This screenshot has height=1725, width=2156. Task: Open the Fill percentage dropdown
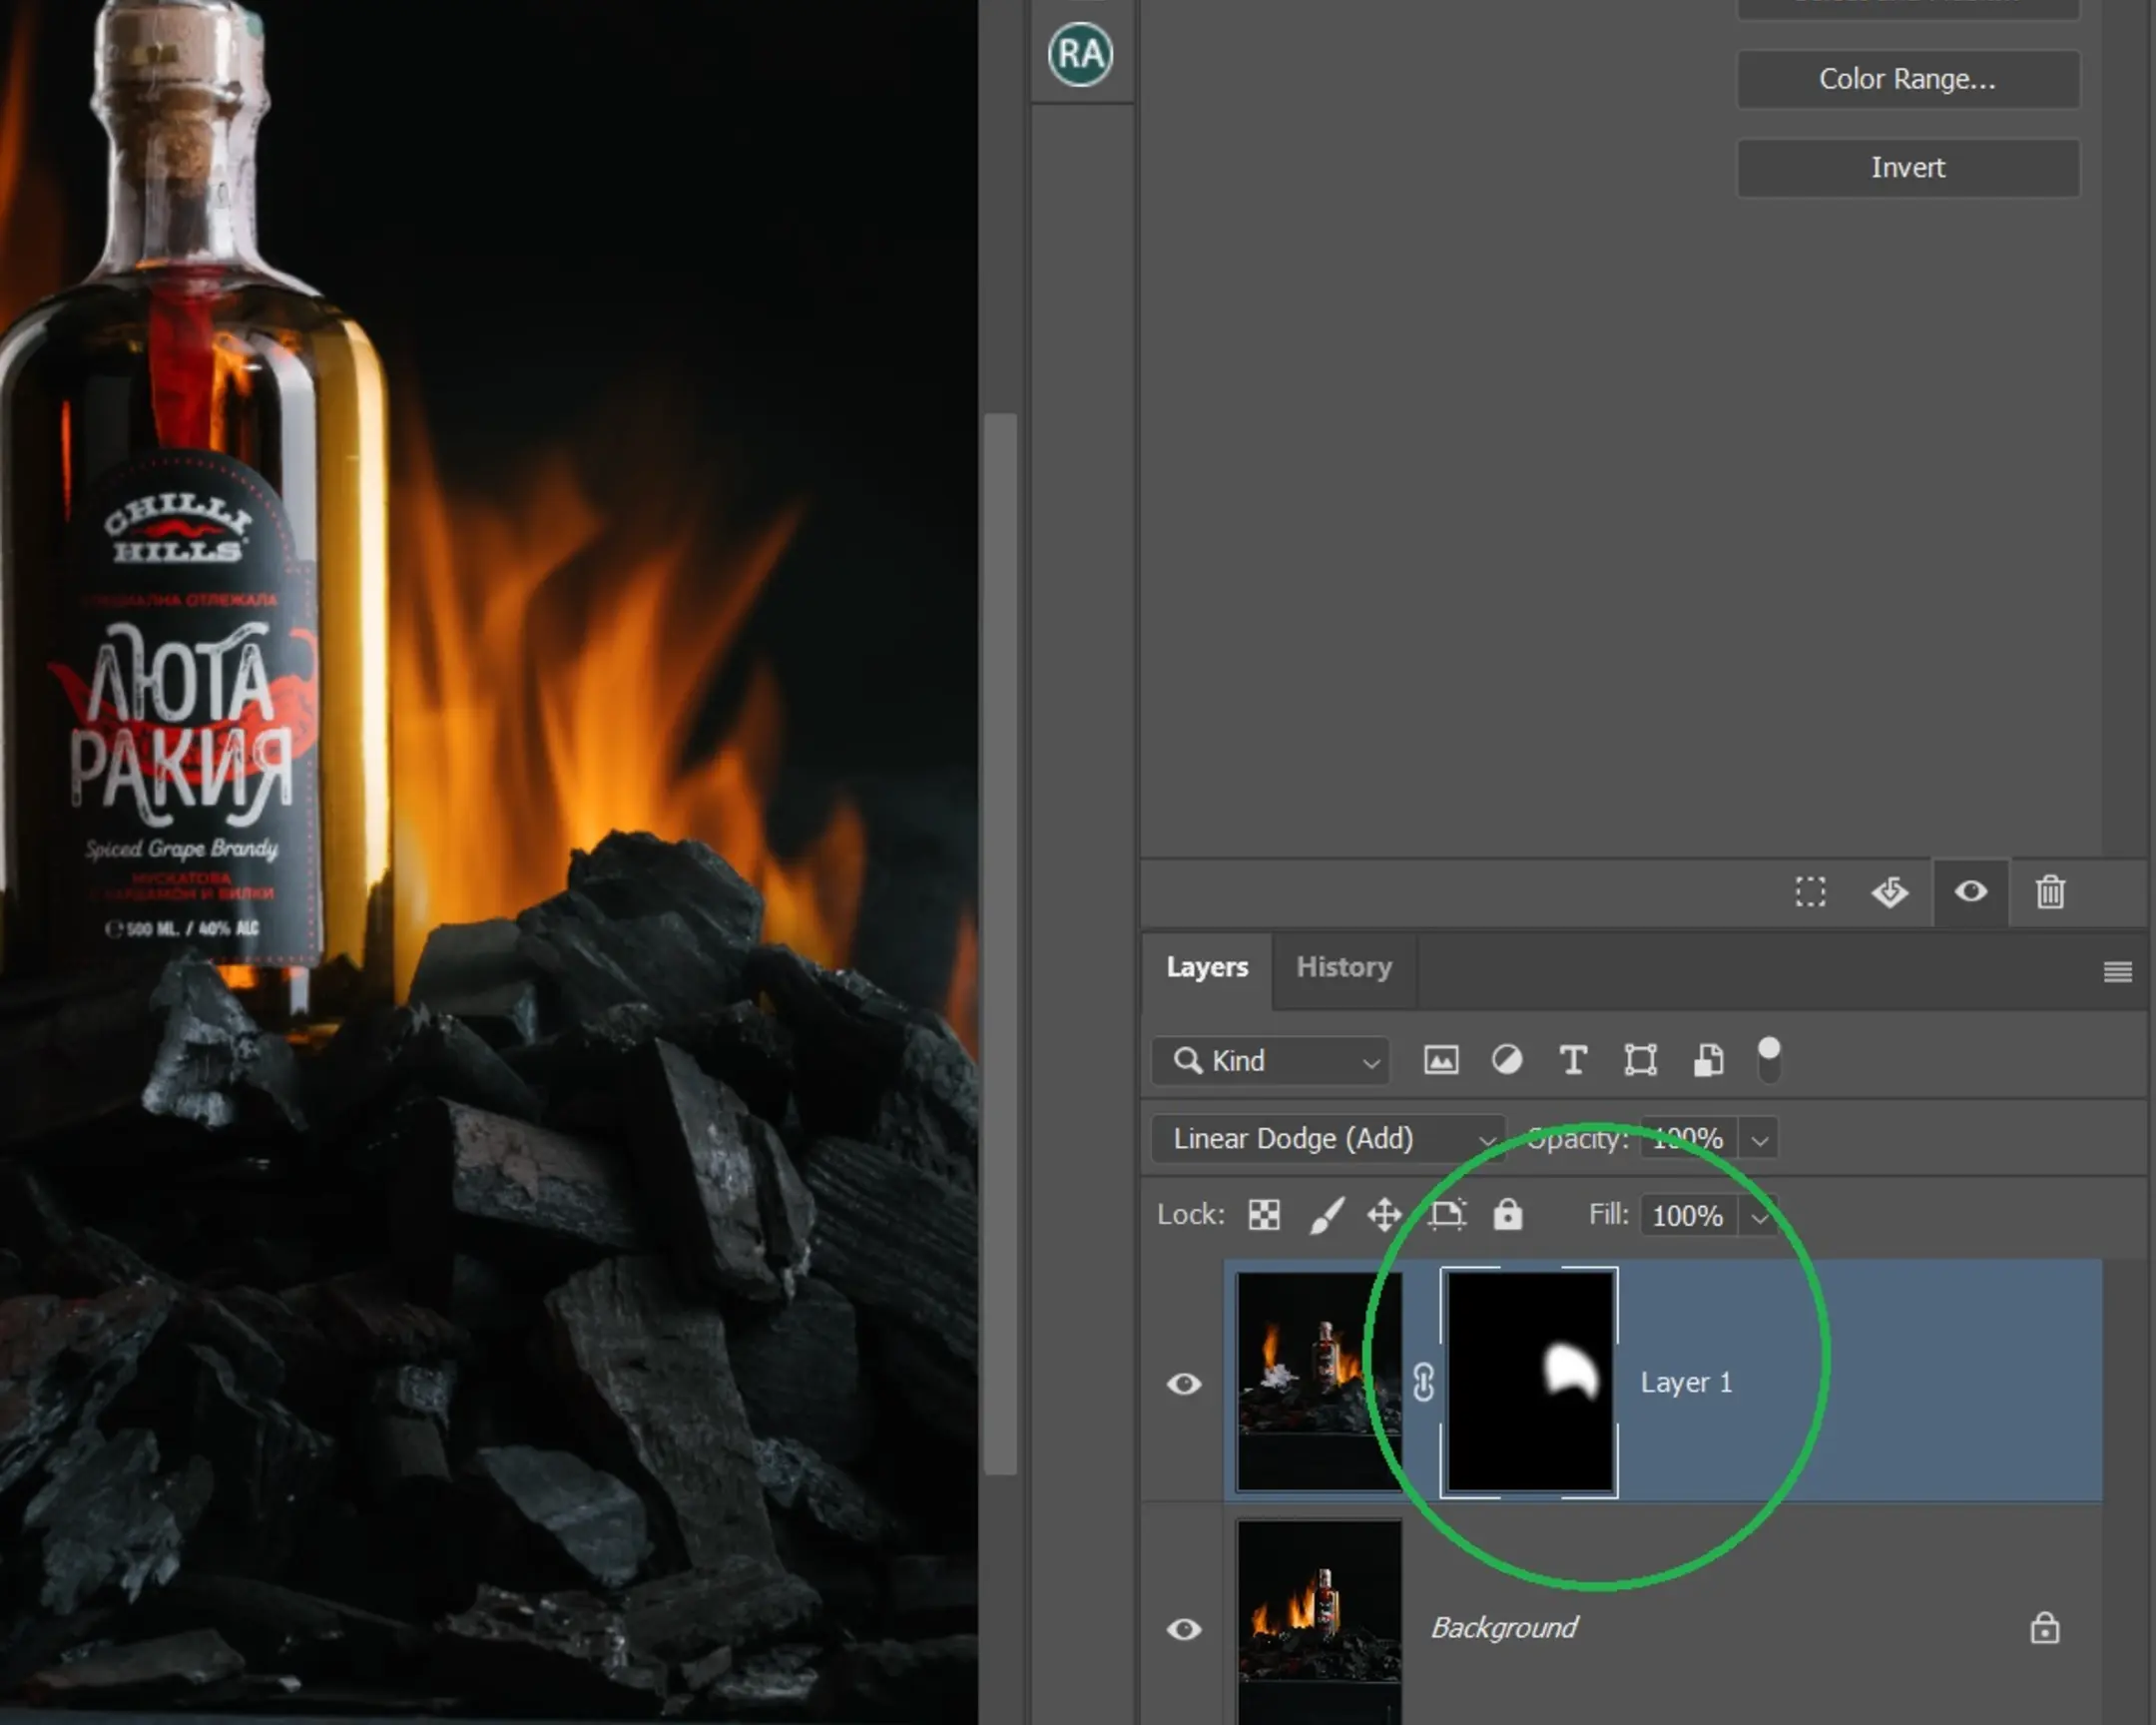[1759, 1216]
